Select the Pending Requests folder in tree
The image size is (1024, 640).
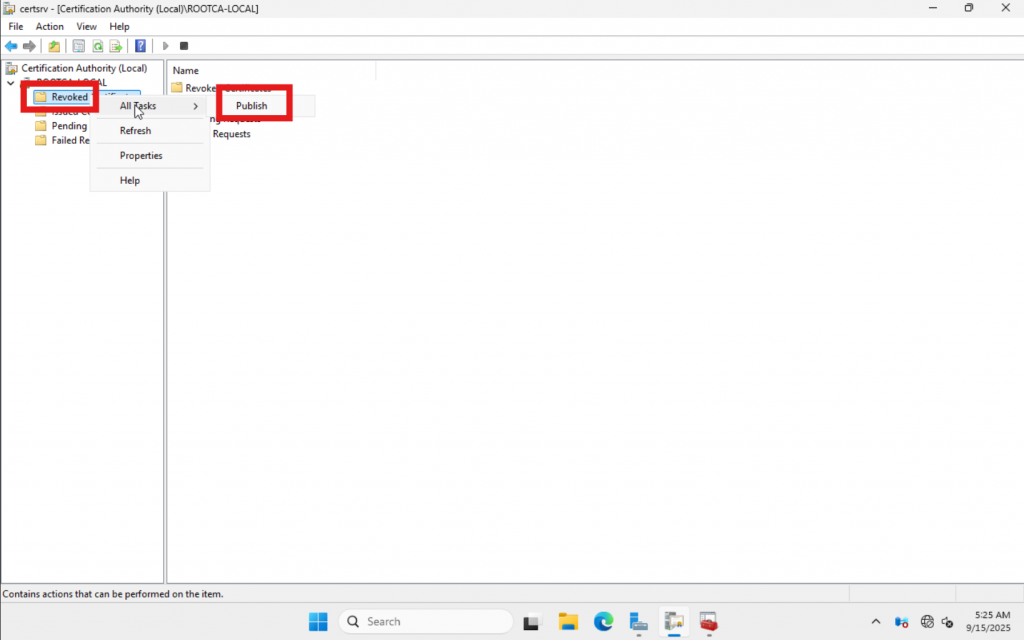click(68, 126)
